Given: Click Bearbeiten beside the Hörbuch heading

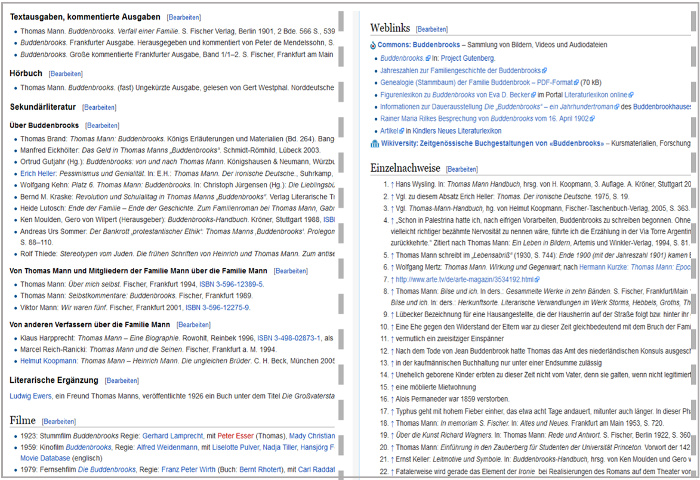Looking at the screenshot, I should [x=66, y=74].
